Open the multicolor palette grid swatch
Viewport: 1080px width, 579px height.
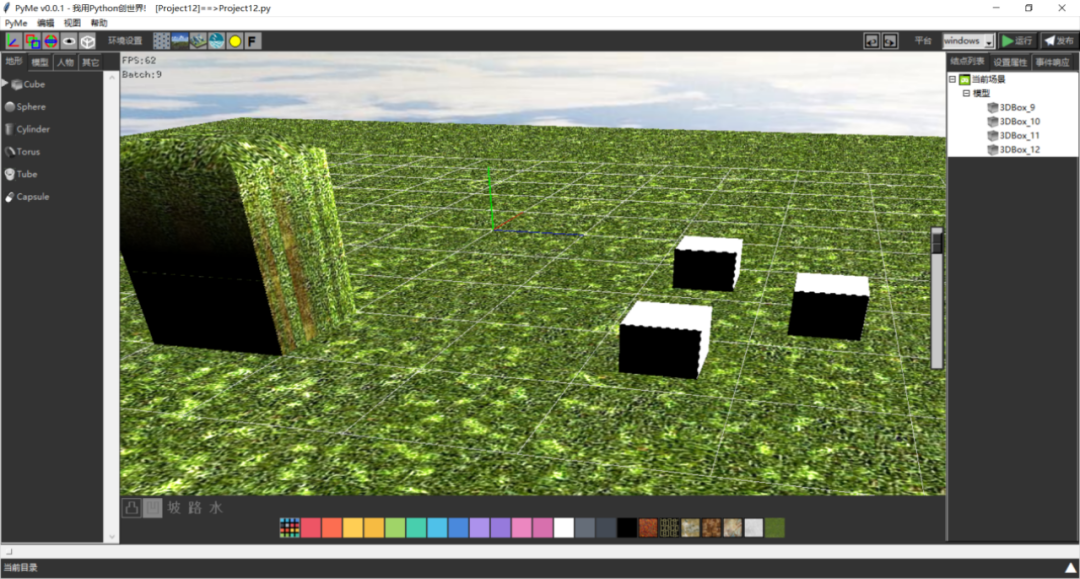pyautogui.click(x=289, y=528)
